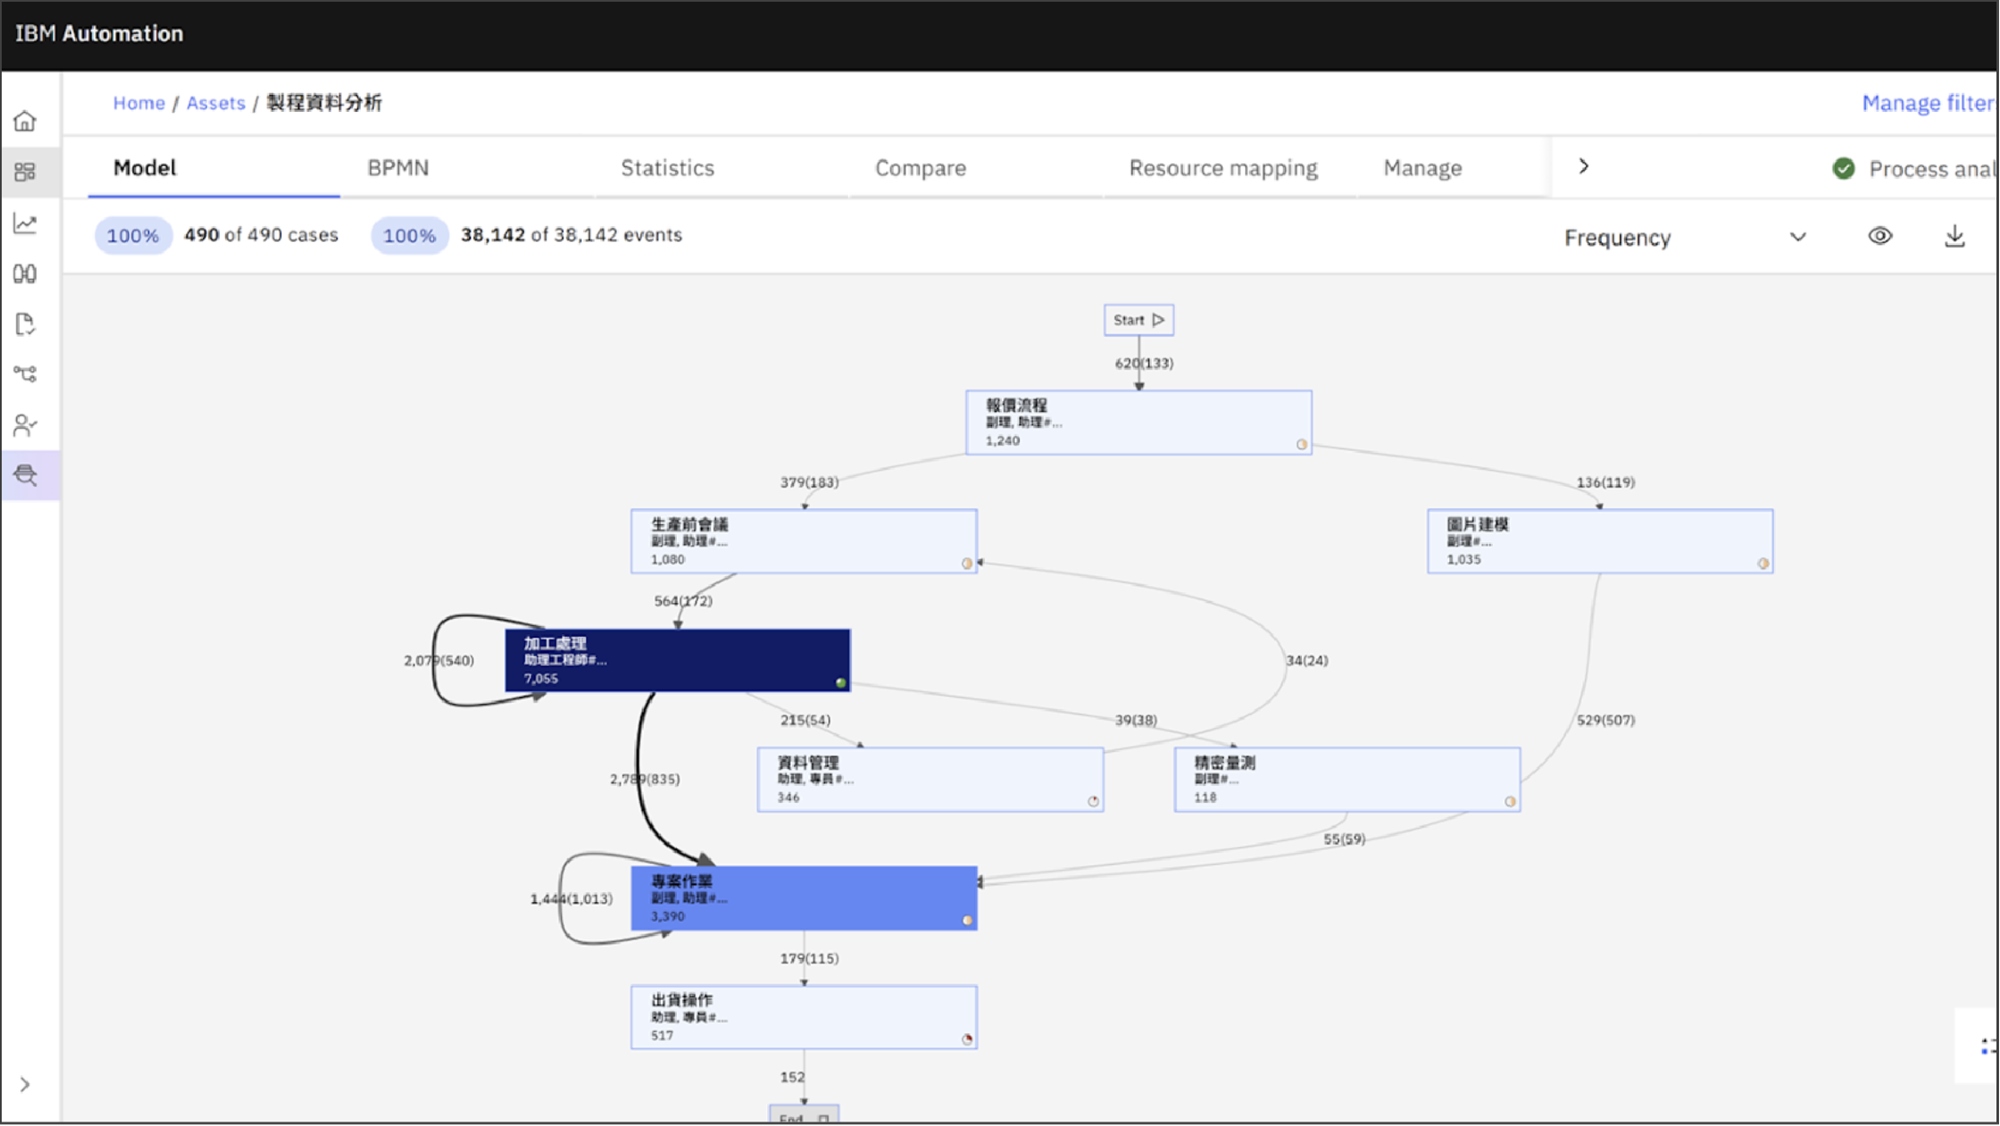Switch to the Statistics tab
Image resolution: width=2000 pixels, height=1126 pixels.
(667, 168)
